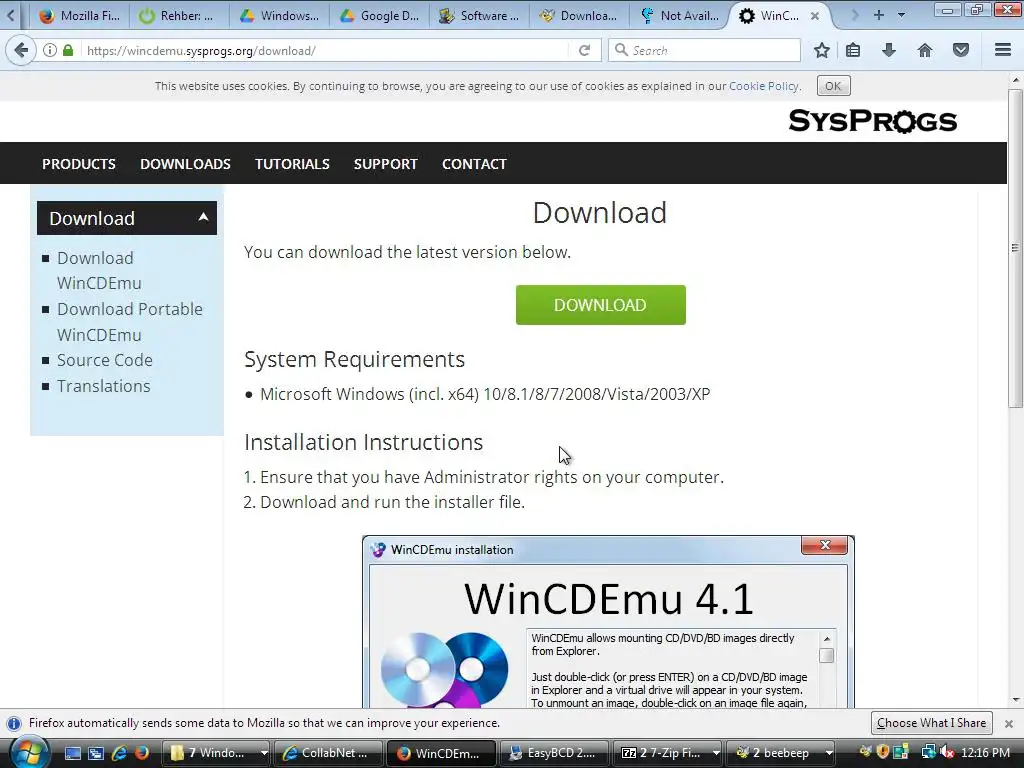Launch Internet Explorer from quick launch

click(119, 753)
